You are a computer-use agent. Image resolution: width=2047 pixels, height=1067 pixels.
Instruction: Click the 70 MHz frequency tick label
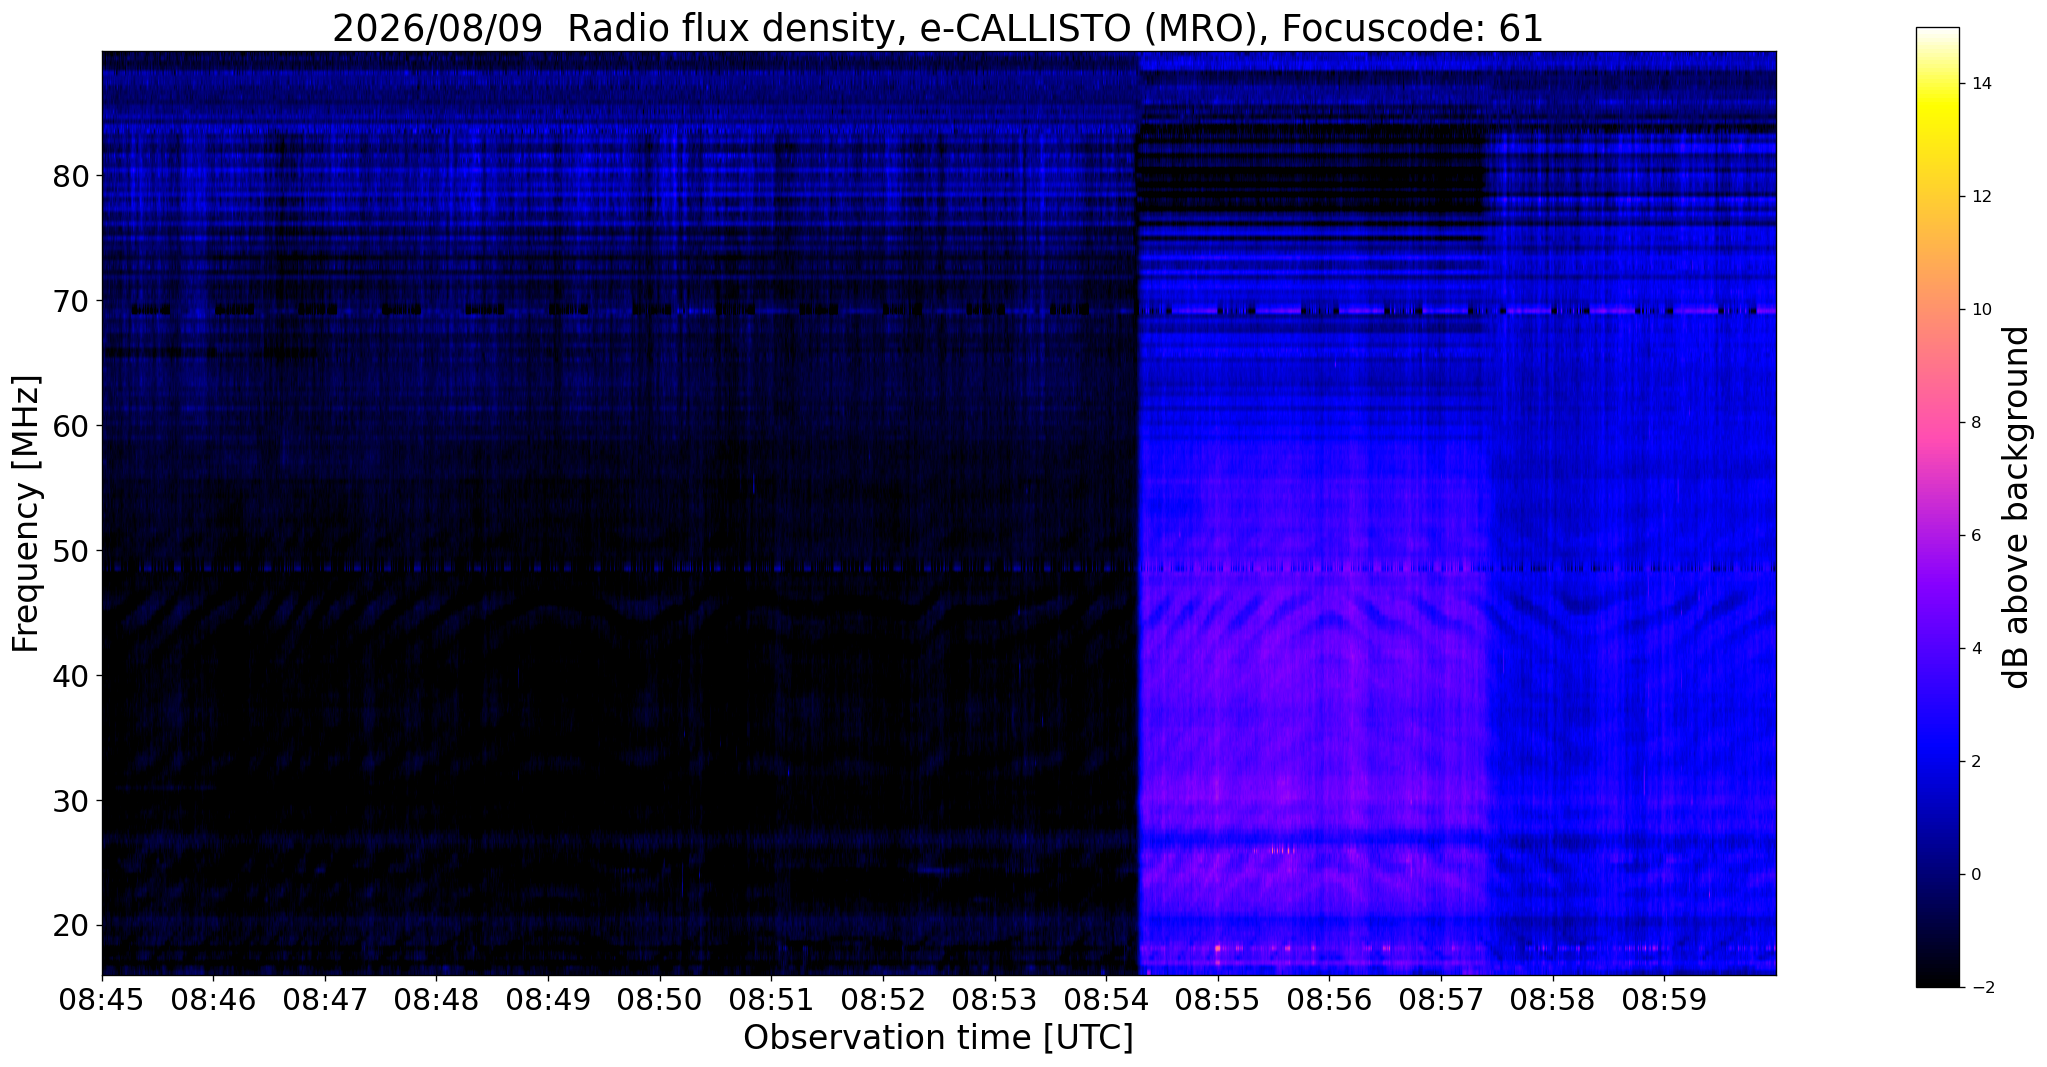pyautogui.click(x=71, y=301)
